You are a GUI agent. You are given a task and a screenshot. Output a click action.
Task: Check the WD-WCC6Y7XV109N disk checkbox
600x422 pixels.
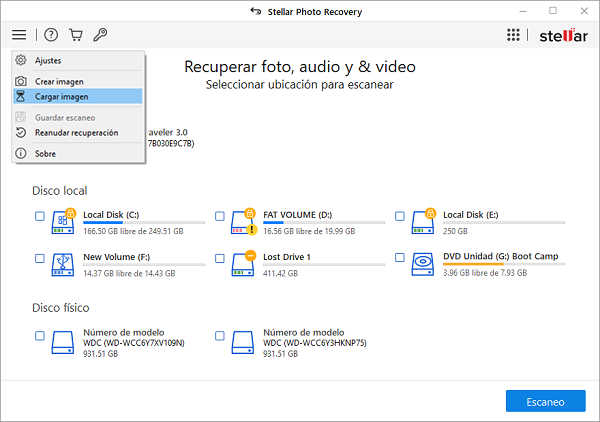[40, 336]
